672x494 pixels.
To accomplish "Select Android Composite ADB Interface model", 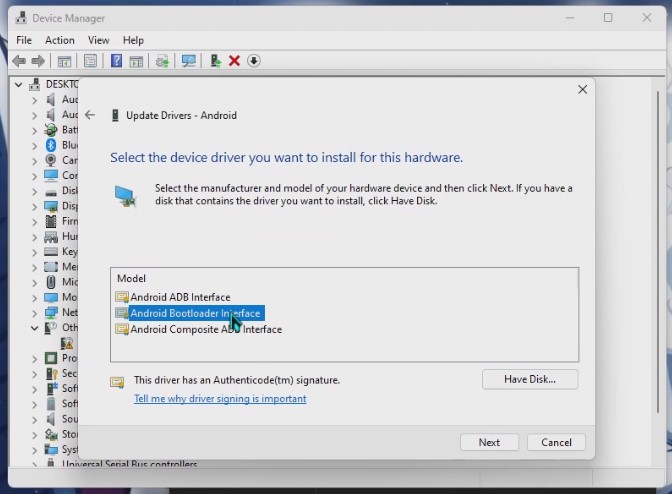I will (205, 329).
